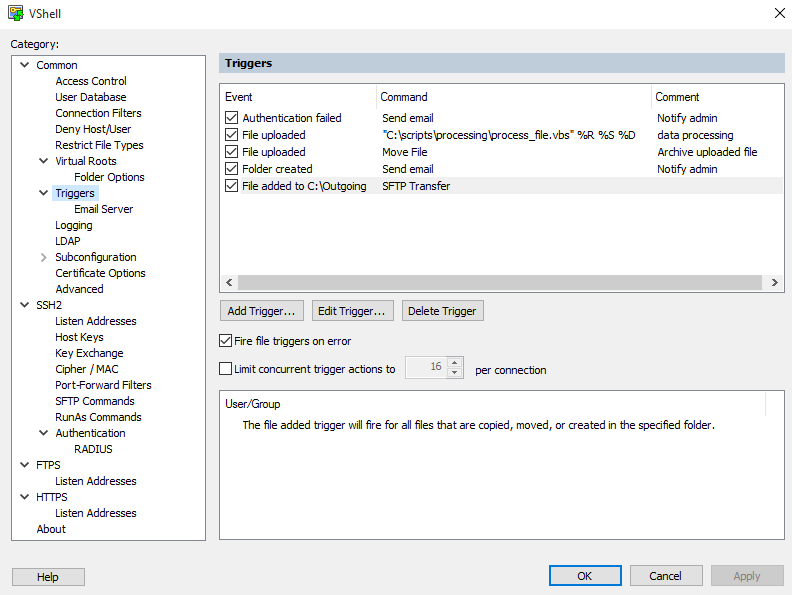Select LDAP category

(x=68, y=241)
